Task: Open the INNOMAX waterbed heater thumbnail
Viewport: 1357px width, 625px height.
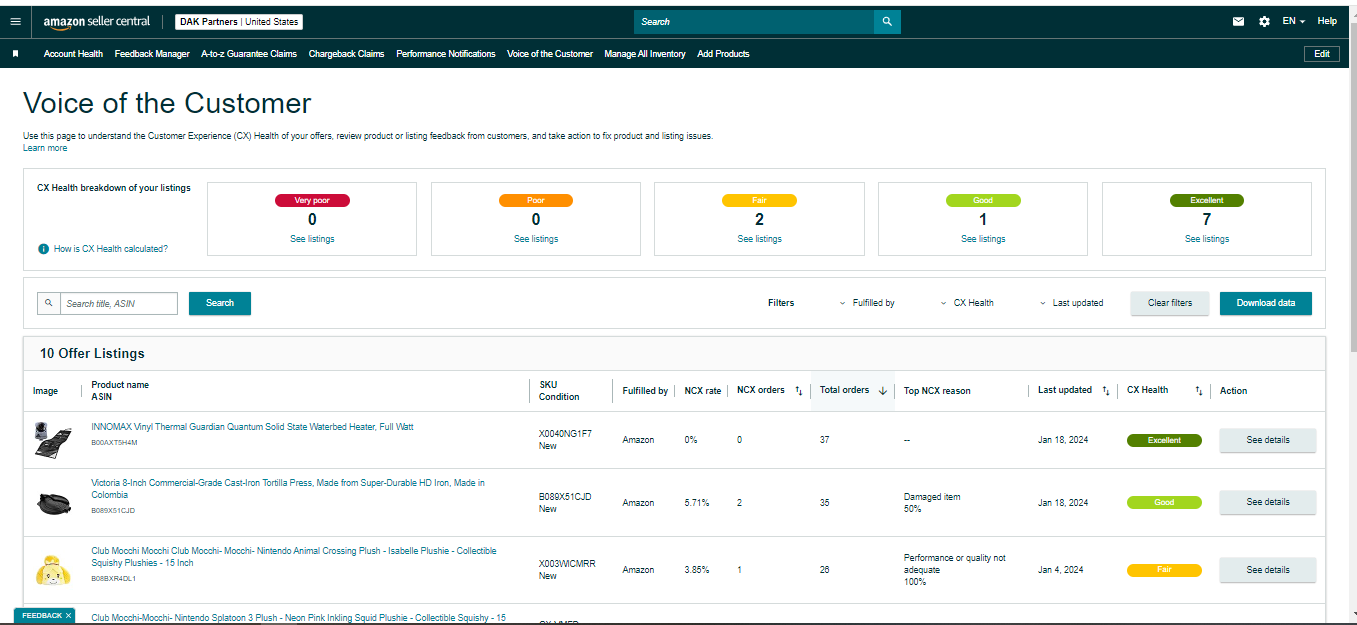Action: [52, 440]
